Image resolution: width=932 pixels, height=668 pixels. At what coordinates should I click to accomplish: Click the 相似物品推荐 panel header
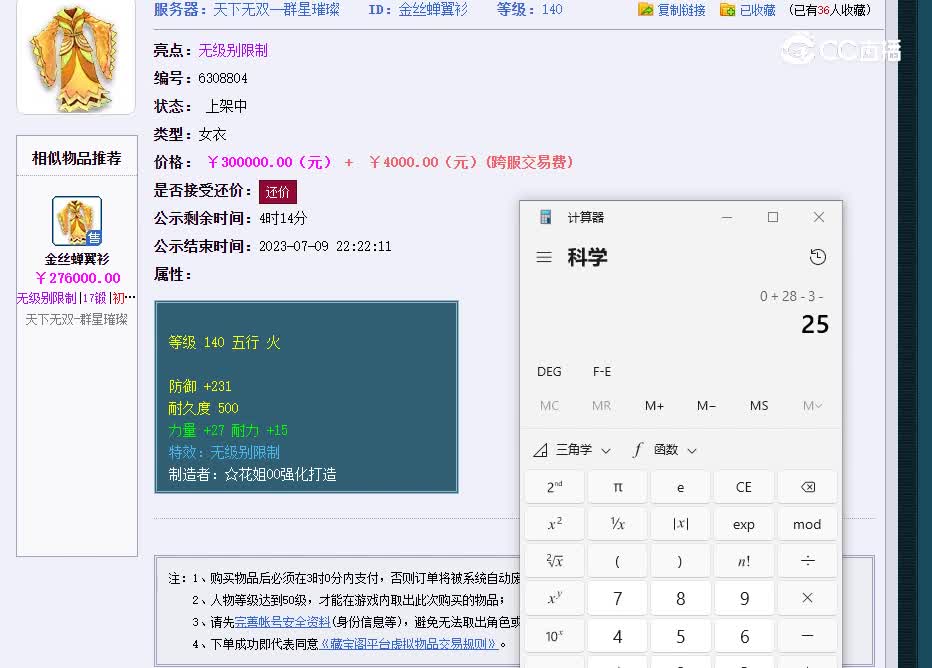[x=77, y=158]
